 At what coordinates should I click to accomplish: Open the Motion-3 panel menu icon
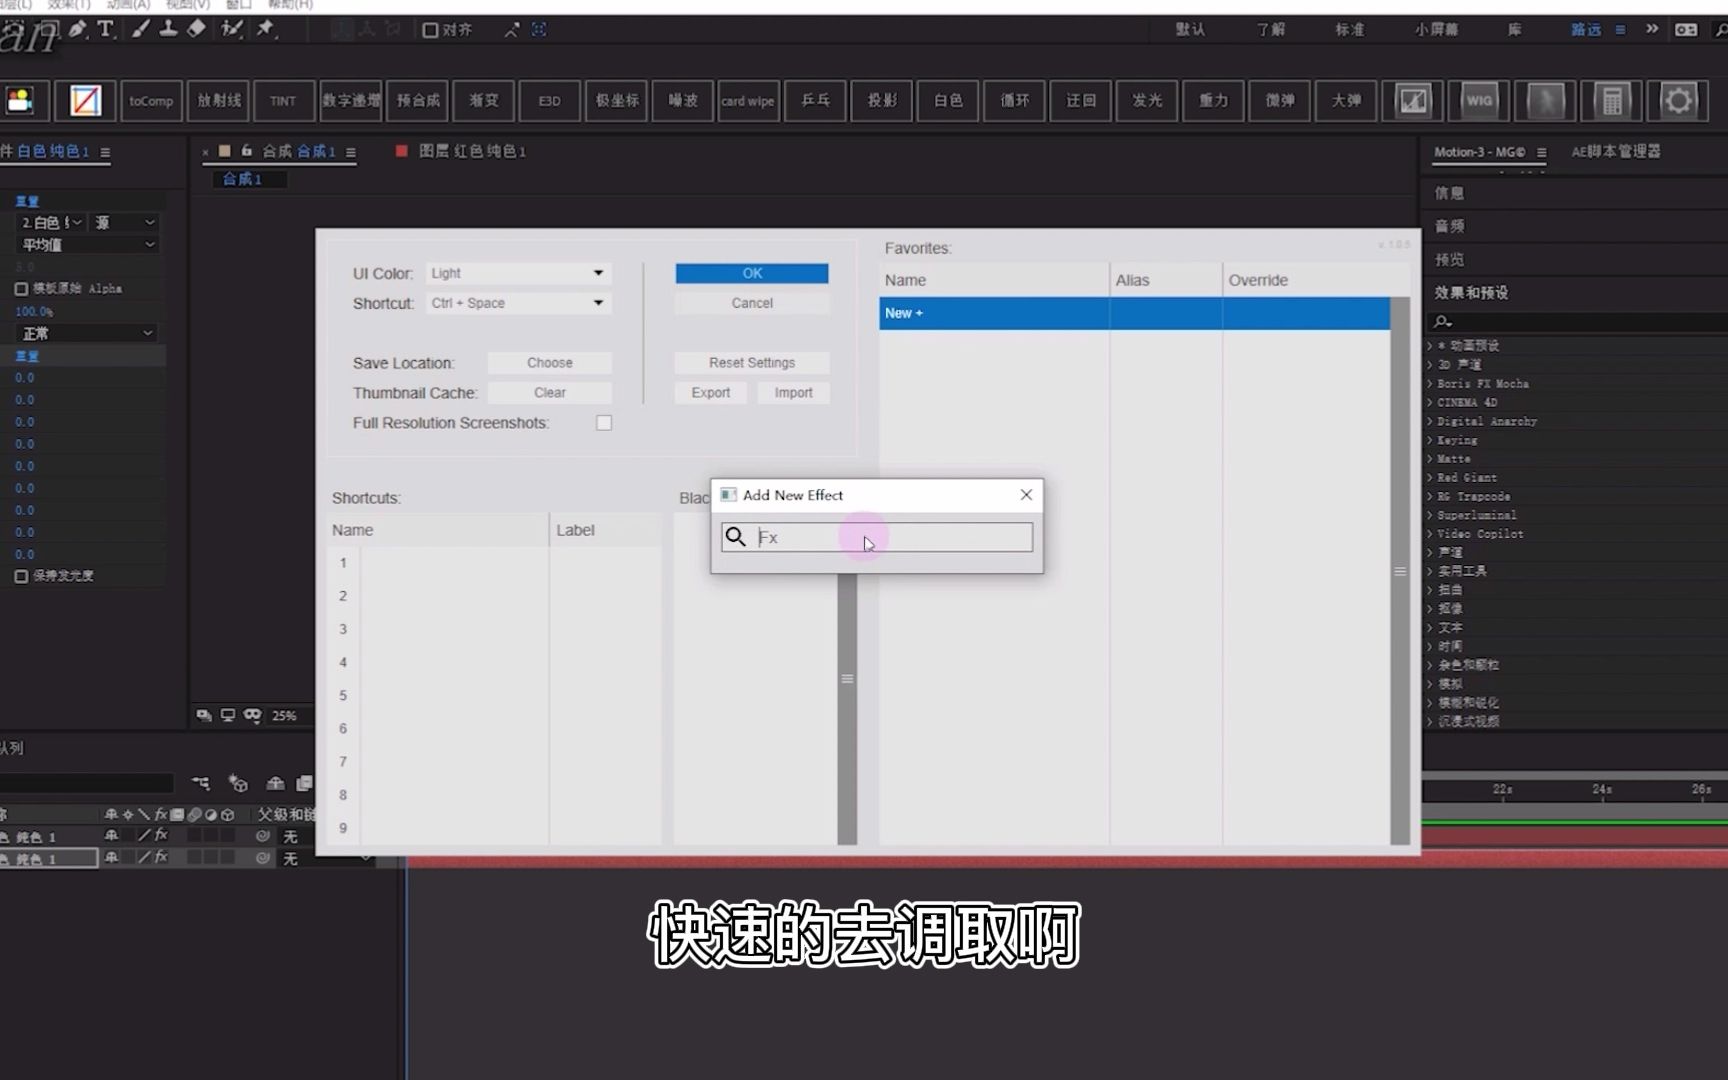[1541, 152]
